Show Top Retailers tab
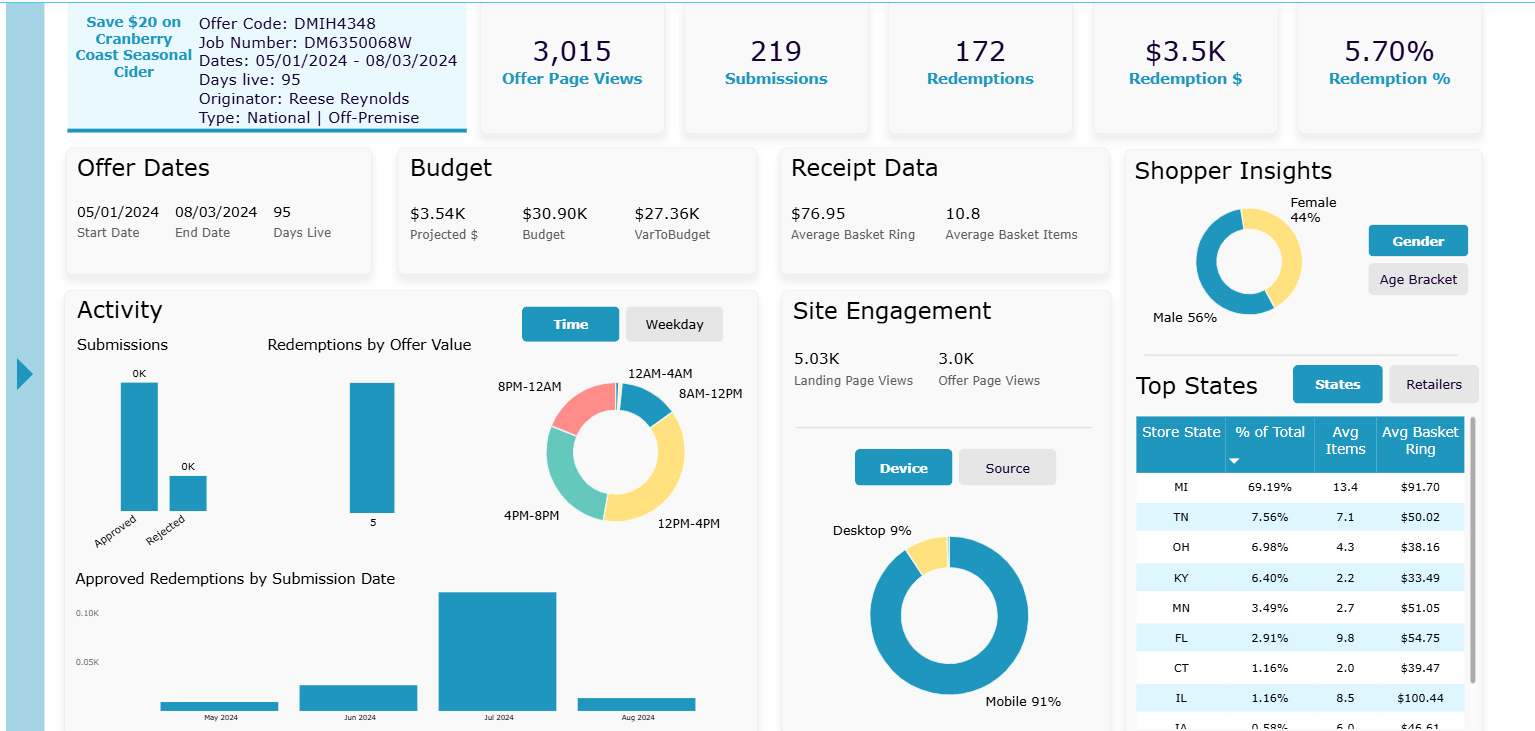The height and width of the screenshot is (731, 1535). (x=1433, y=384)
